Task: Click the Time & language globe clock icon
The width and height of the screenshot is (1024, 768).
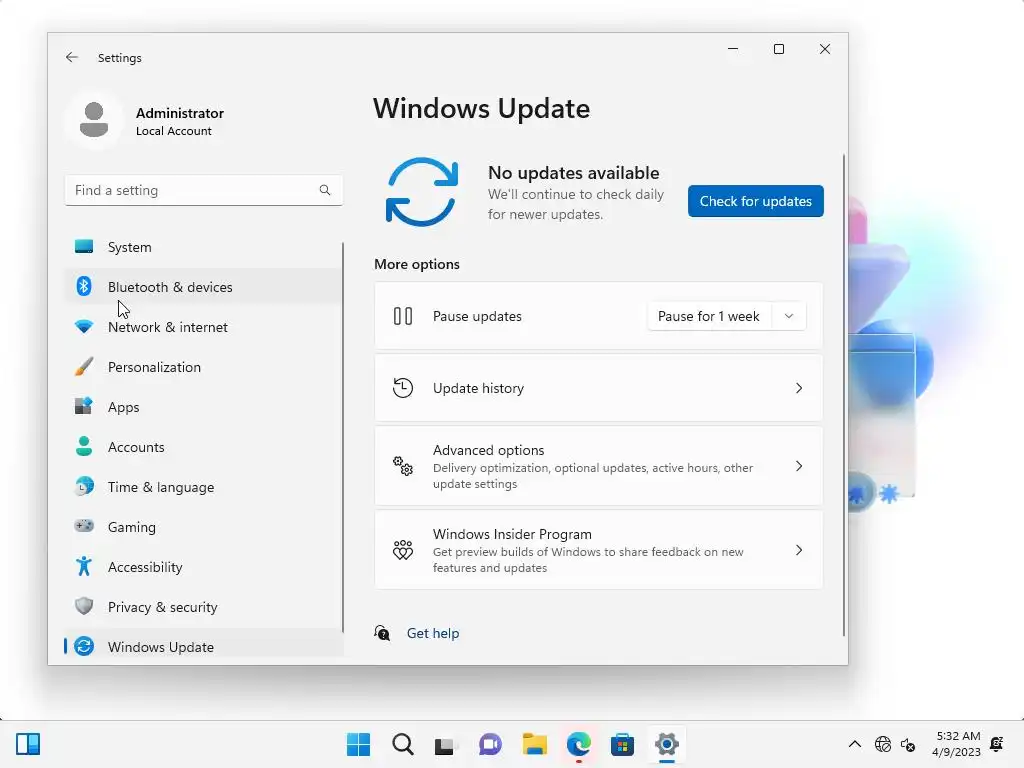Action: coord(84,487)
